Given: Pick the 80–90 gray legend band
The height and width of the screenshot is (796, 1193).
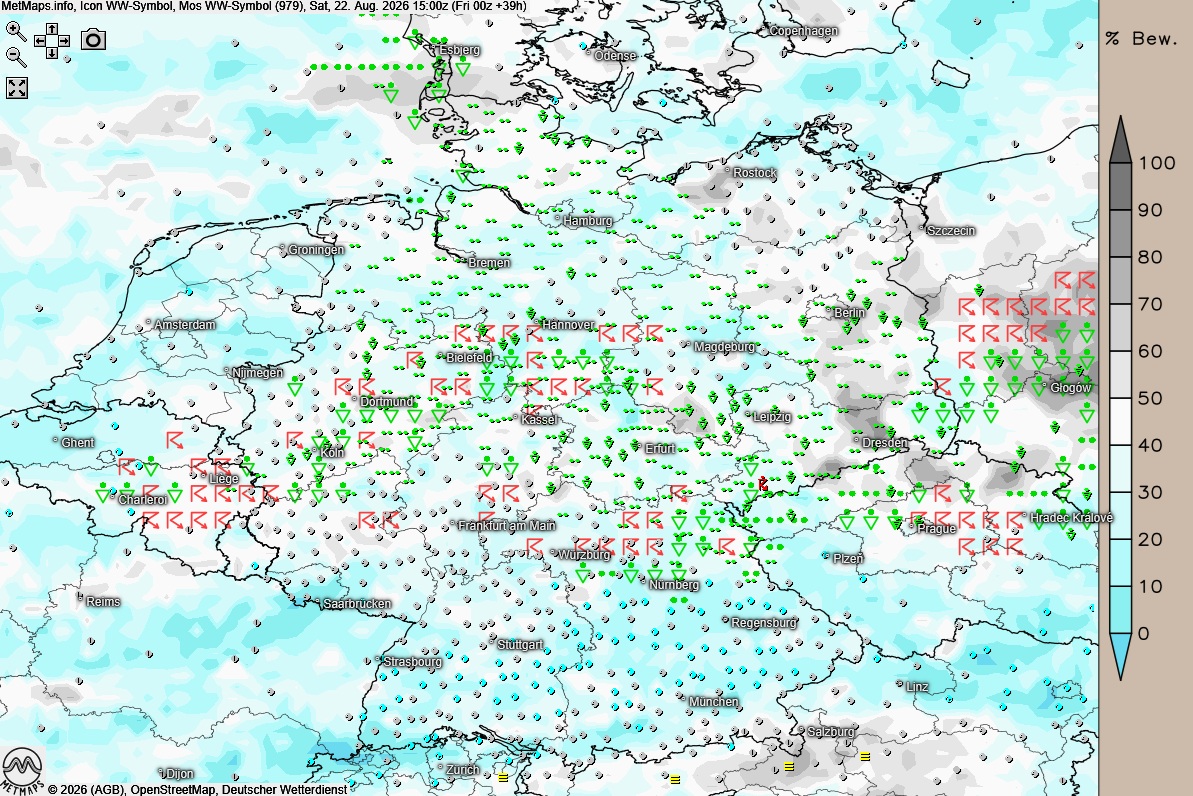Looking at the screenshot, I should 1121,233.
